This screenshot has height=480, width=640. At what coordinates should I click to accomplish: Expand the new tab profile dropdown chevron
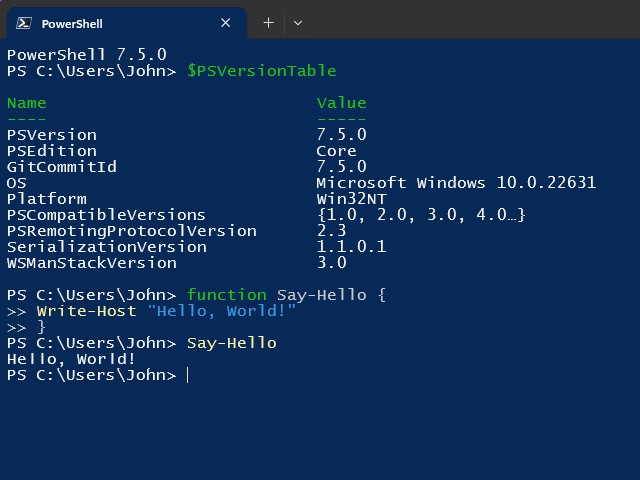pos(298,23)
